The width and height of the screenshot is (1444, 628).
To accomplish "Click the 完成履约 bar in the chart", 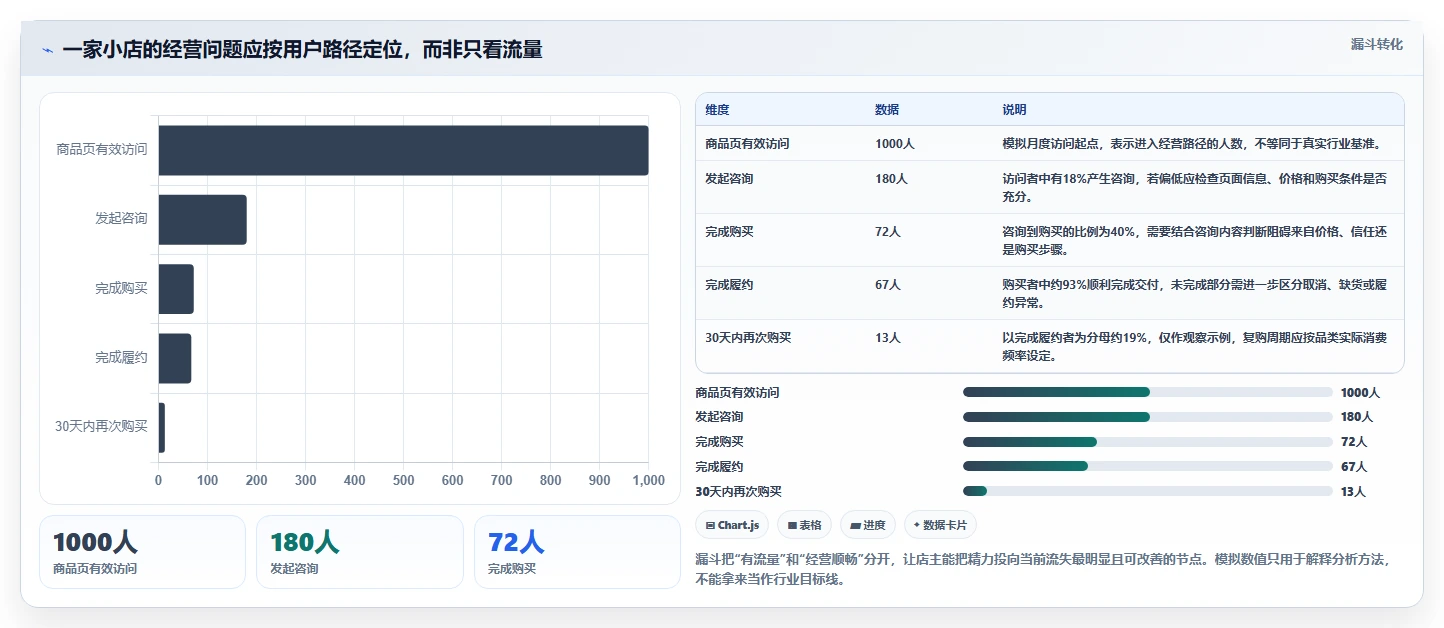I will [x=175, y=358].
